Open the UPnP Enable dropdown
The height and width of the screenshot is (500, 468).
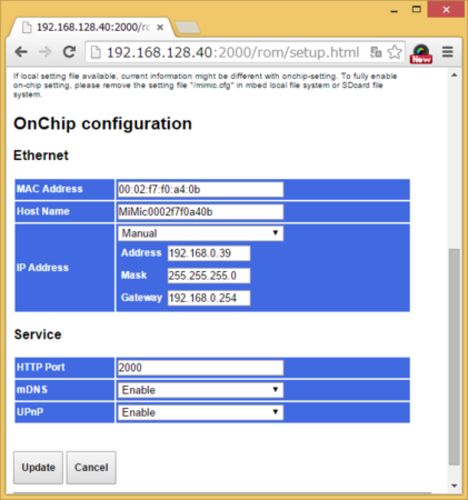coord(200,412)
